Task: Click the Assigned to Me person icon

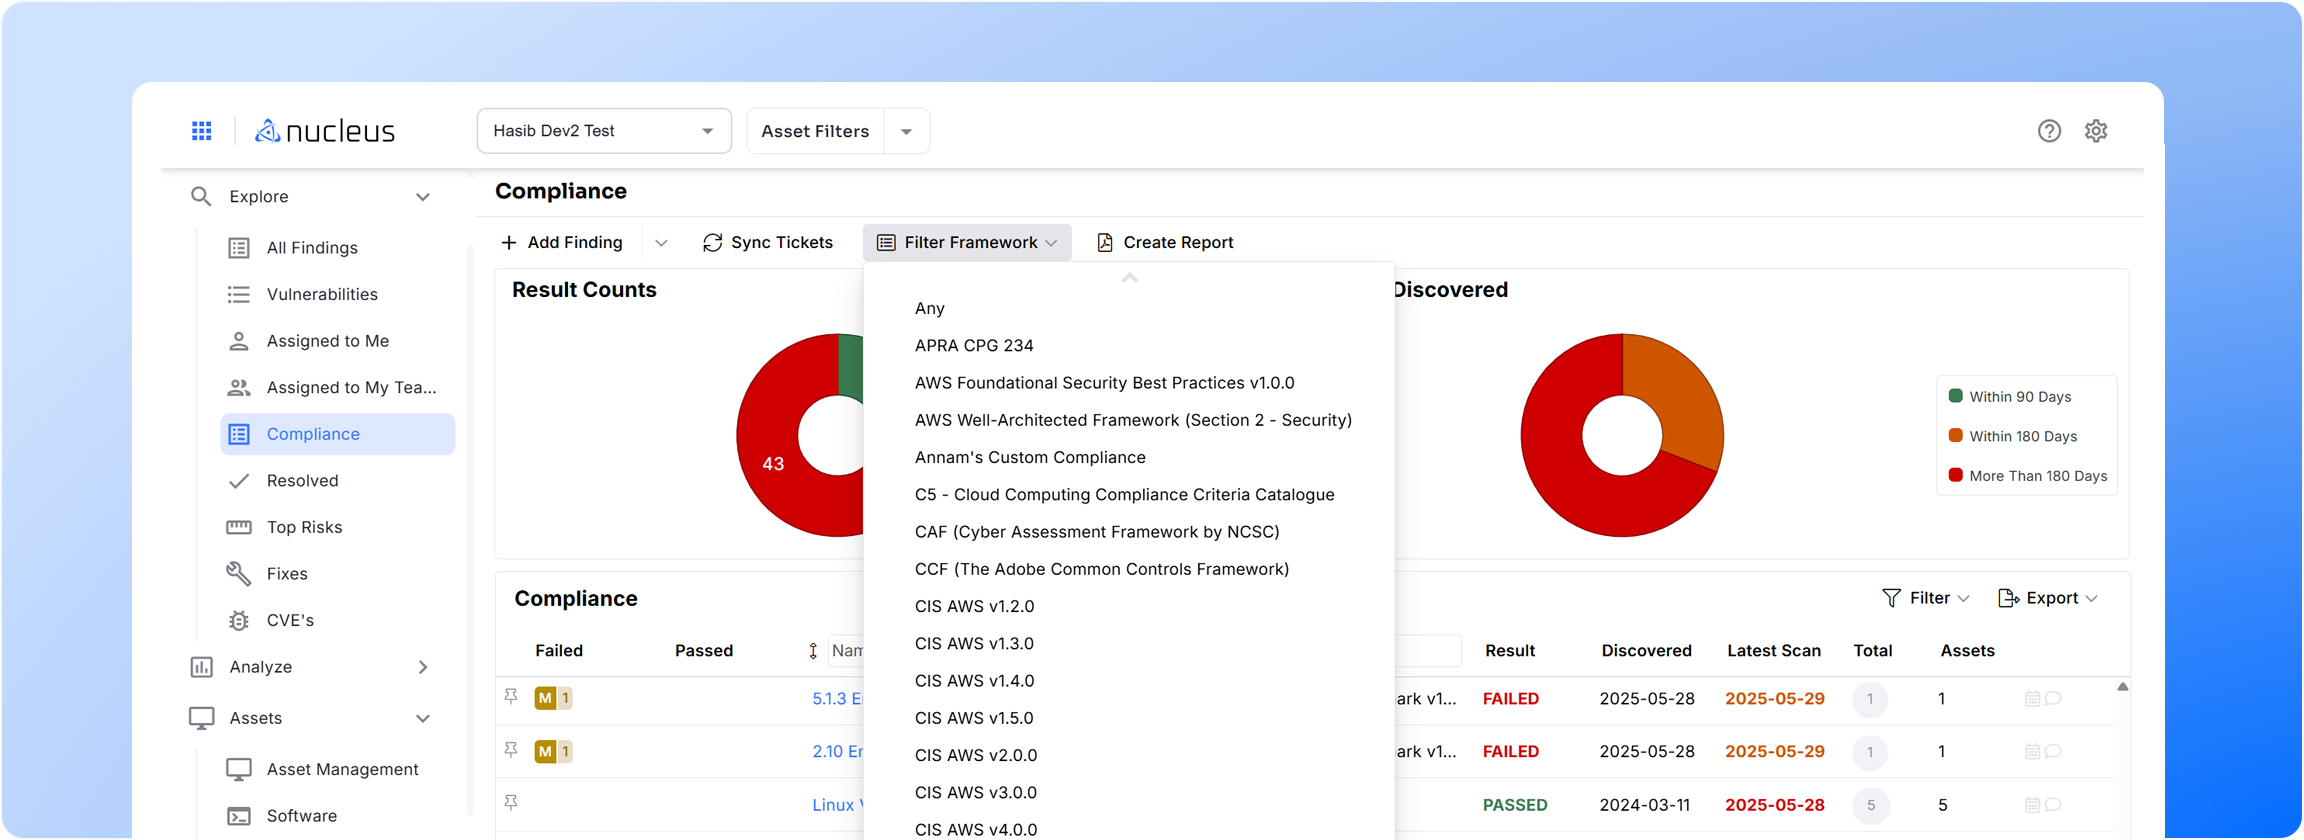Action: click(239, 341)
